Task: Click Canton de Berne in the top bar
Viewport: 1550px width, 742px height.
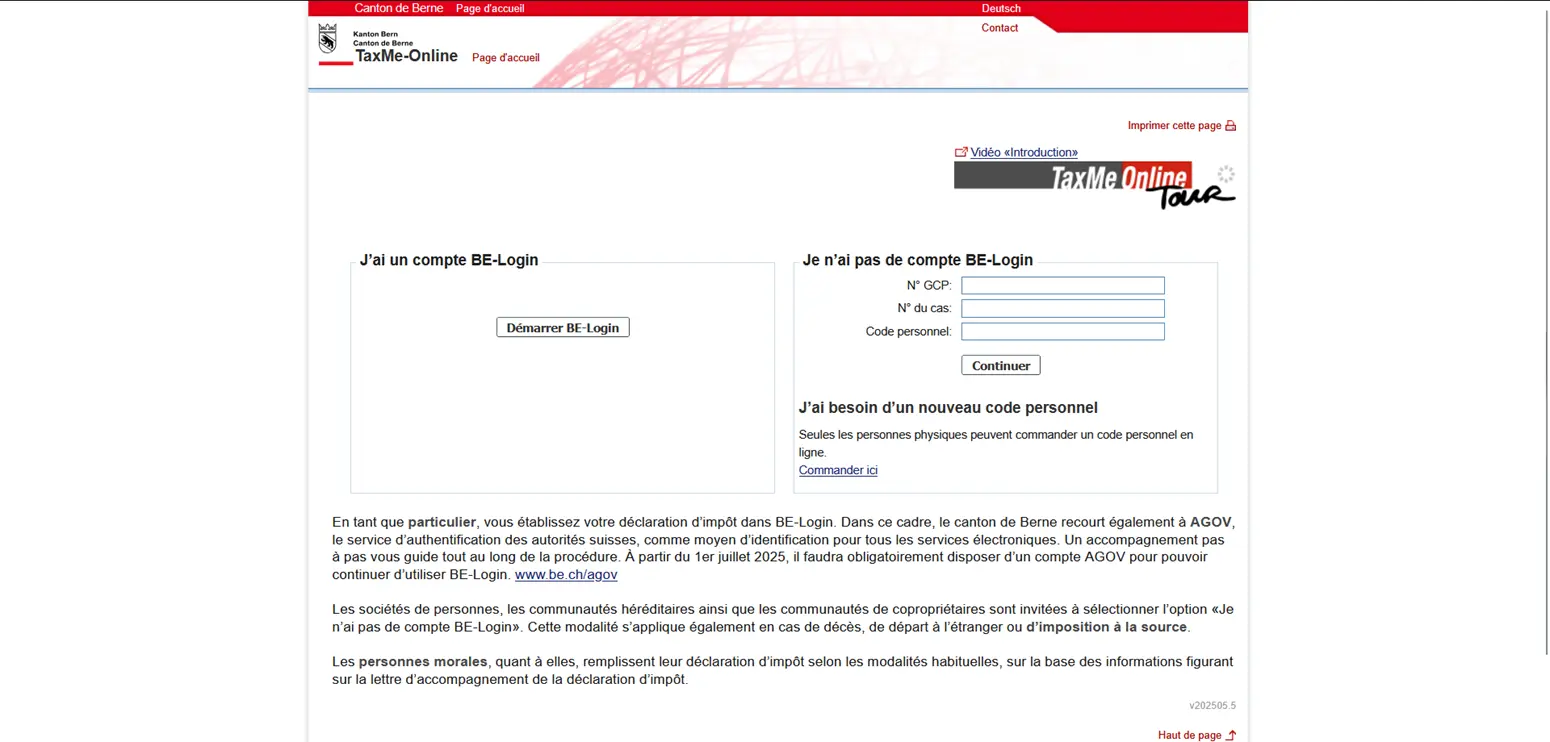Action: [x=398, y=8]
